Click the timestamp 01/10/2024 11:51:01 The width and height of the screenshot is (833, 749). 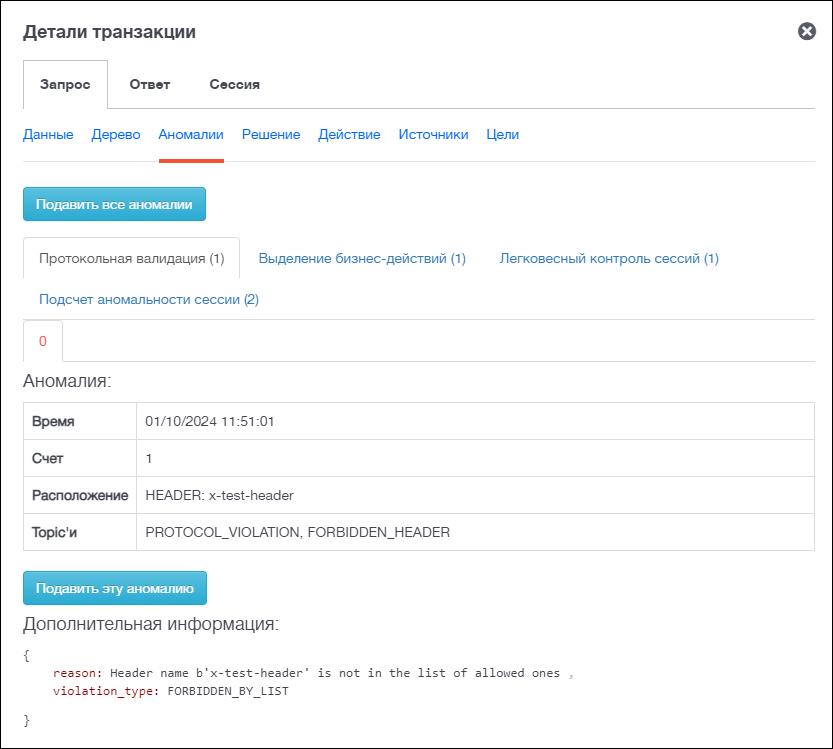click(210, 421)
